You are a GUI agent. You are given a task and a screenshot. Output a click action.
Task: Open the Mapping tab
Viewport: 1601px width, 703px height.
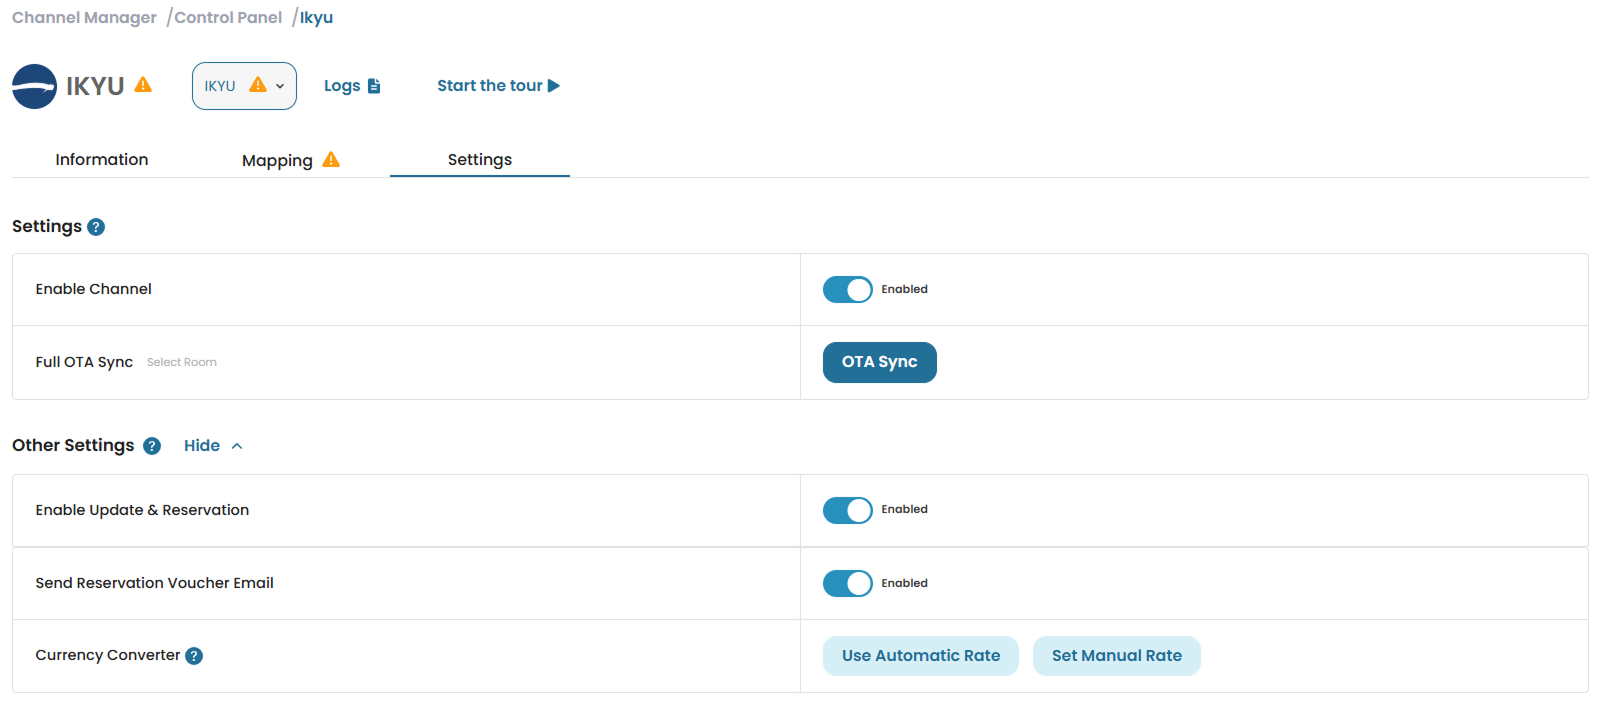click(277, 161)
